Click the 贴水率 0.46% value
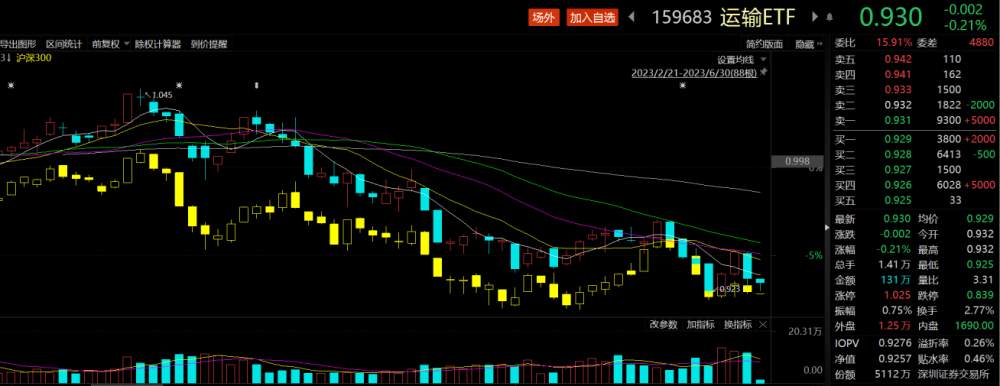Screen dimensions: 1000x386 pos(979,359)
